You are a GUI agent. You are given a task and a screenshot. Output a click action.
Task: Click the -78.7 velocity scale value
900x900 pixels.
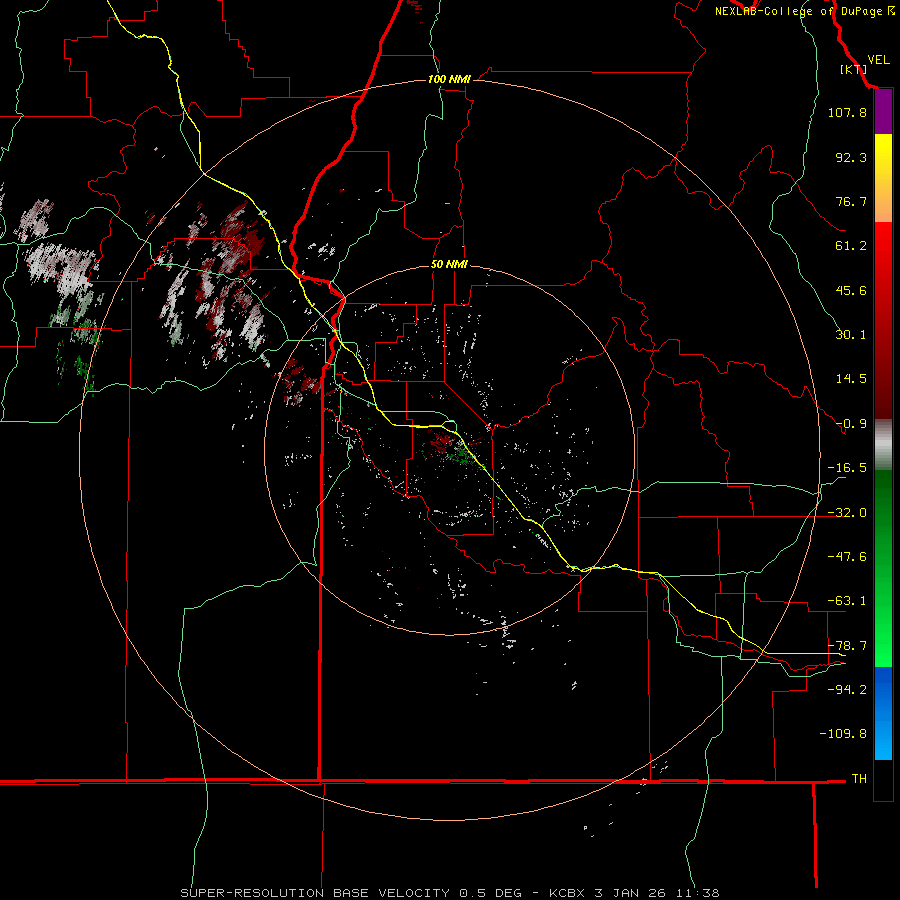click(847, 646)
